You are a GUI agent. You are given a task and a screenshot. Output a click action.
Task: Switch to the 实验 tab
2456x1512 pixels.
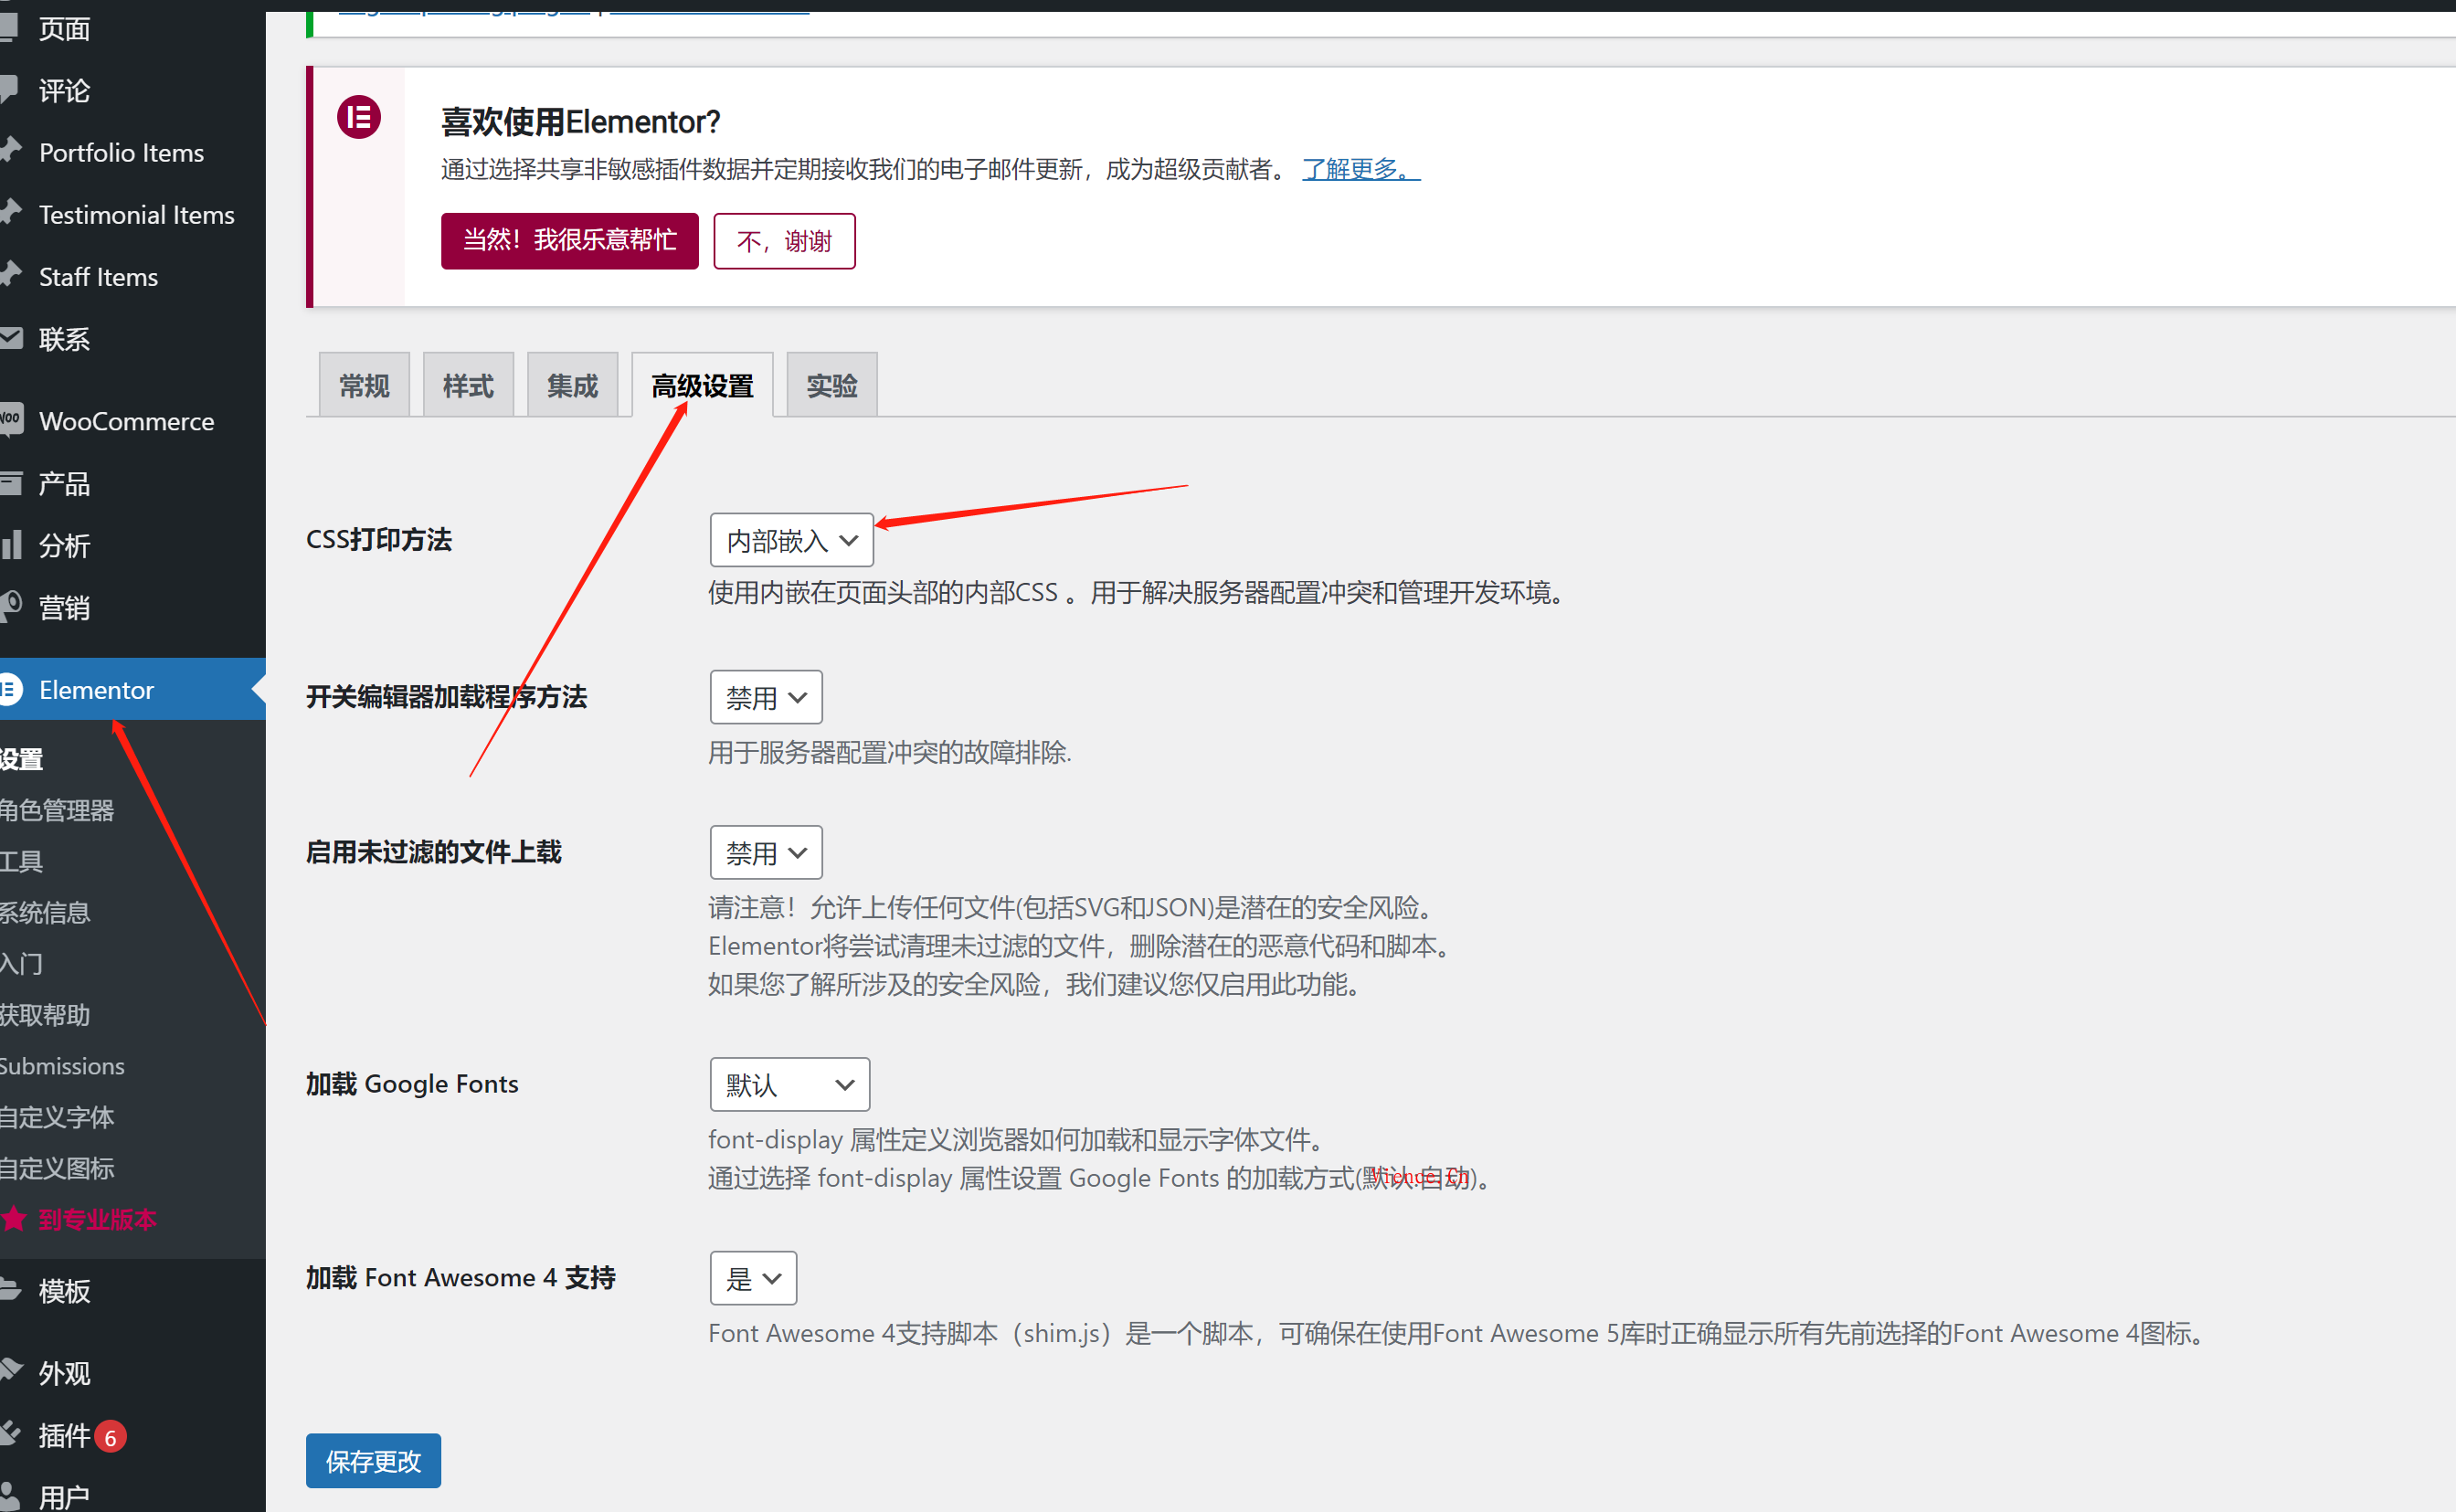click(831, 385)
